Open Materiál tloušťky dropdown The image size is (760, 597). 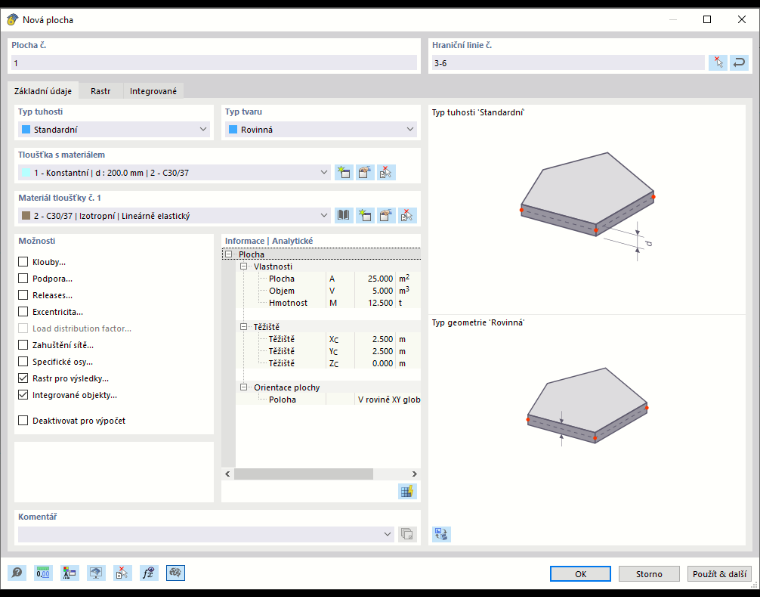tap(174, 216)
